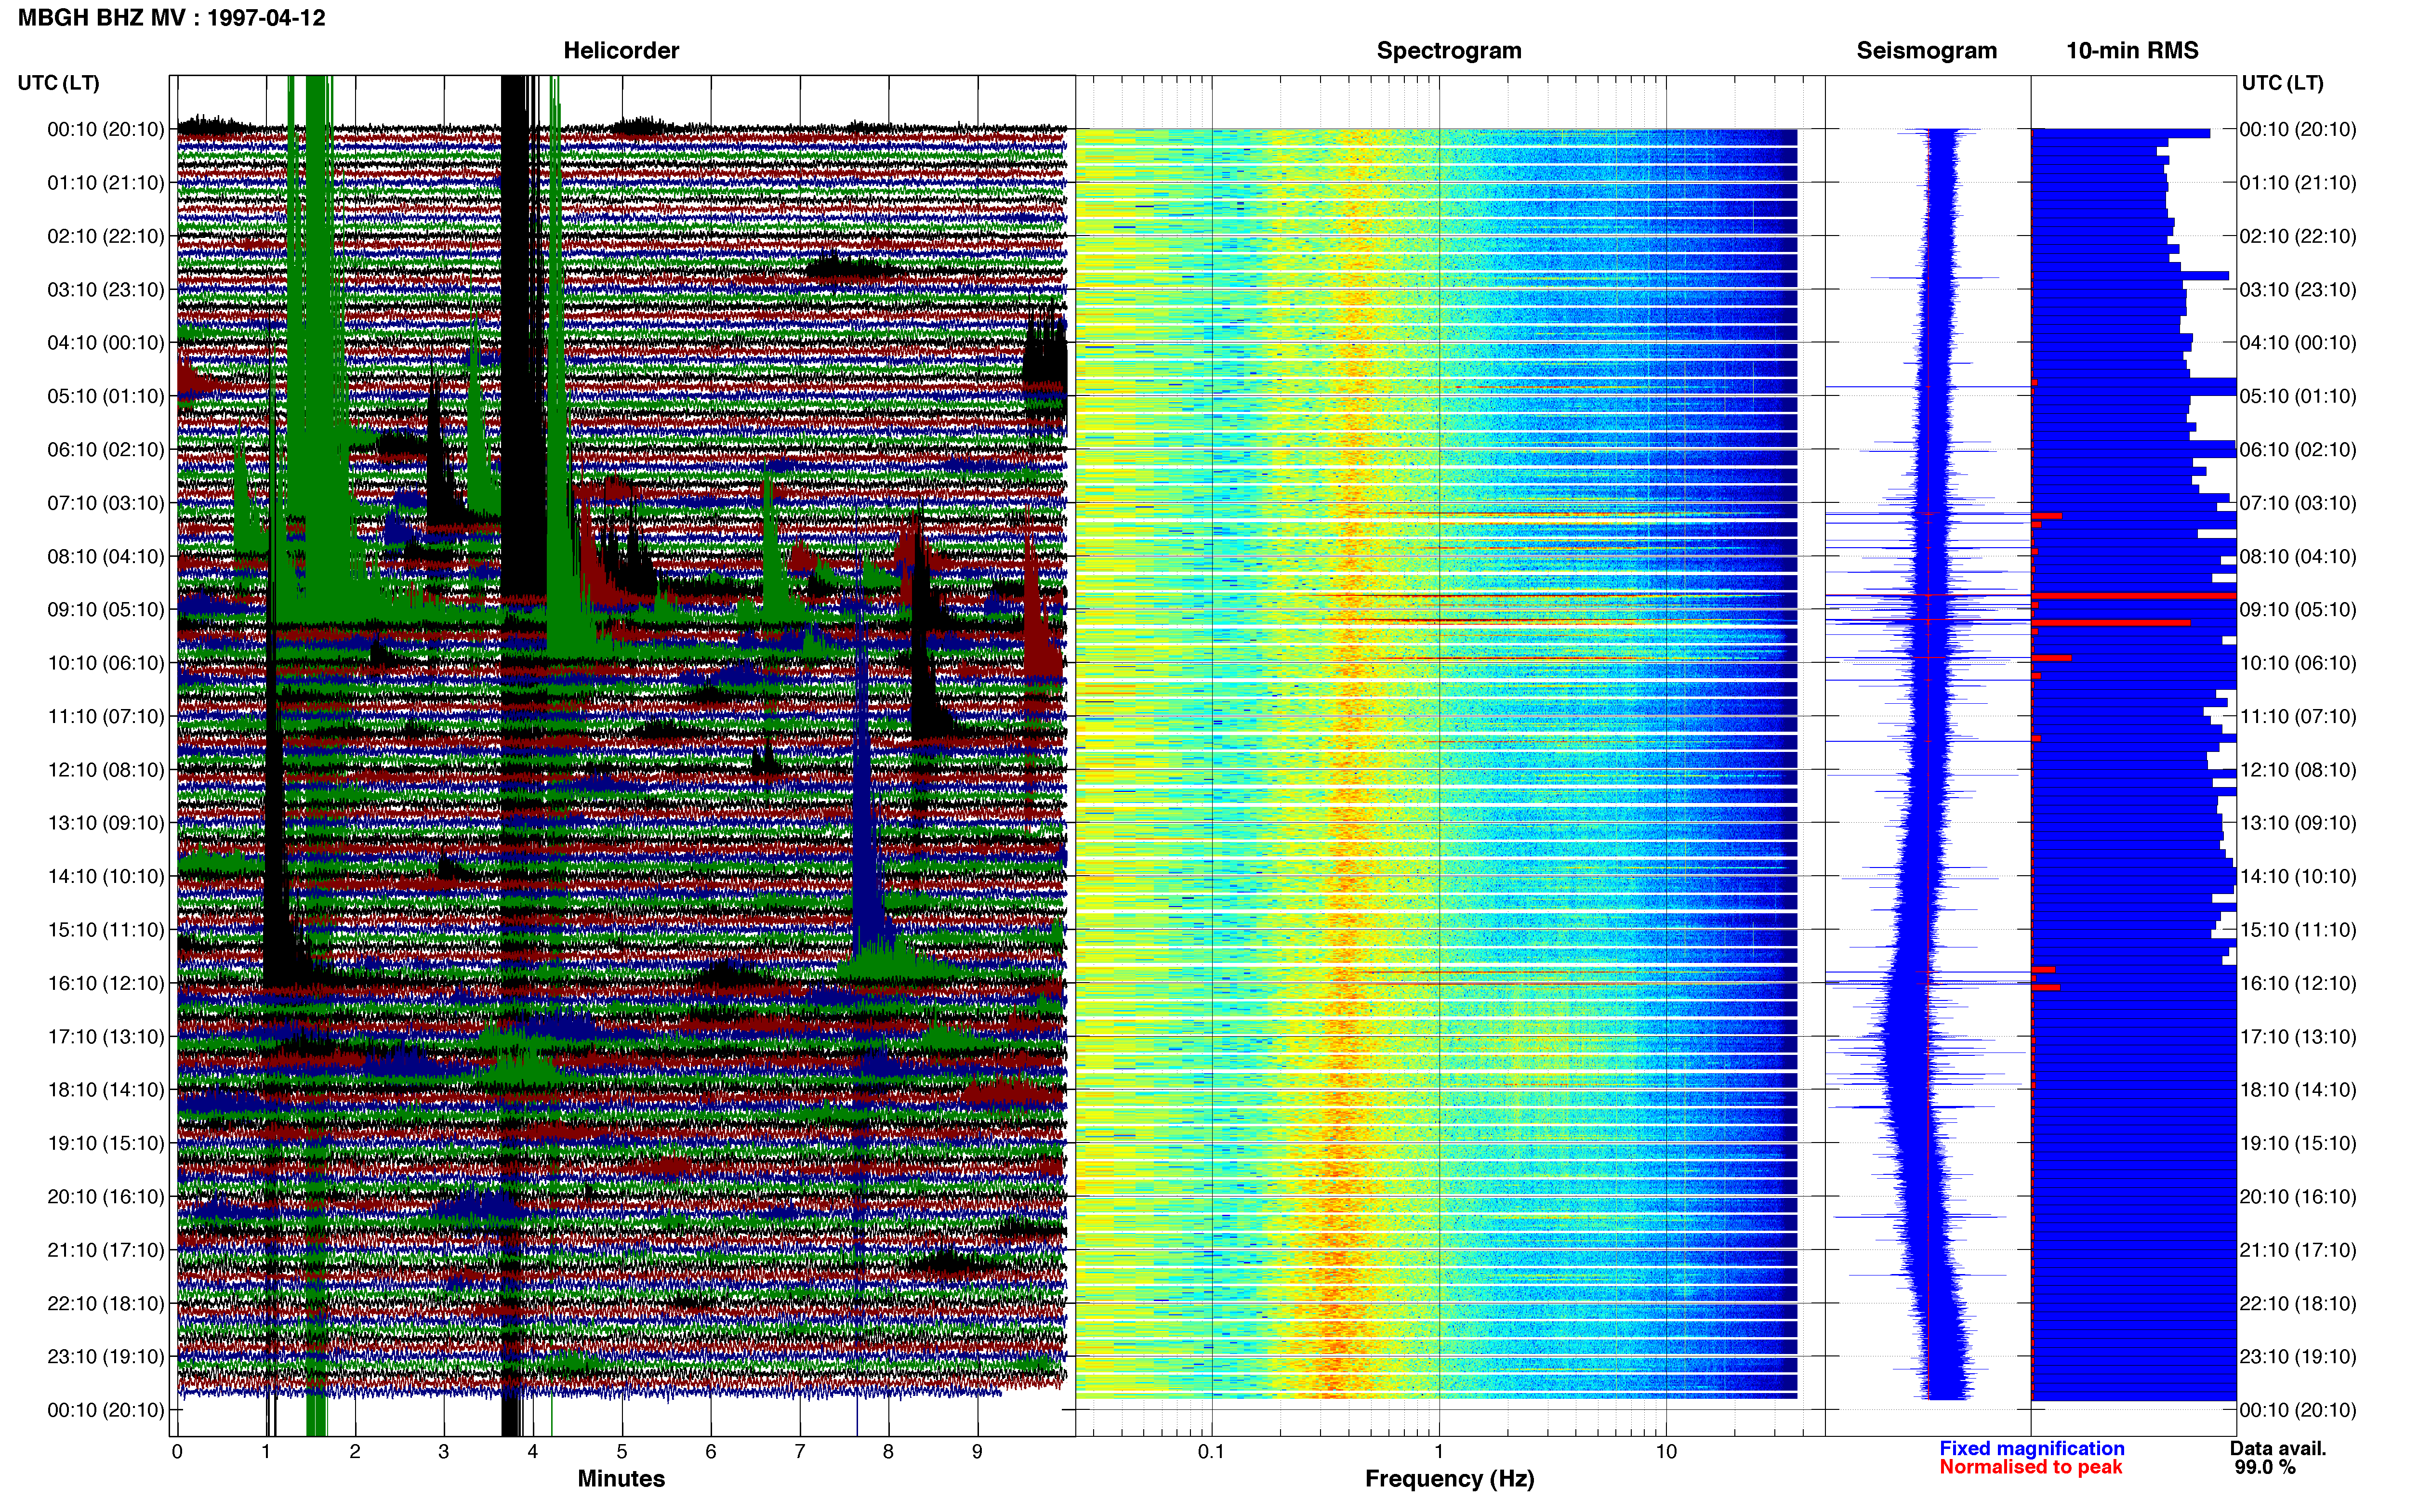Screen dimensions: 2418x1512
Task: Click right time label '09:10 (05:10)'
Action: click(2298, 610)
